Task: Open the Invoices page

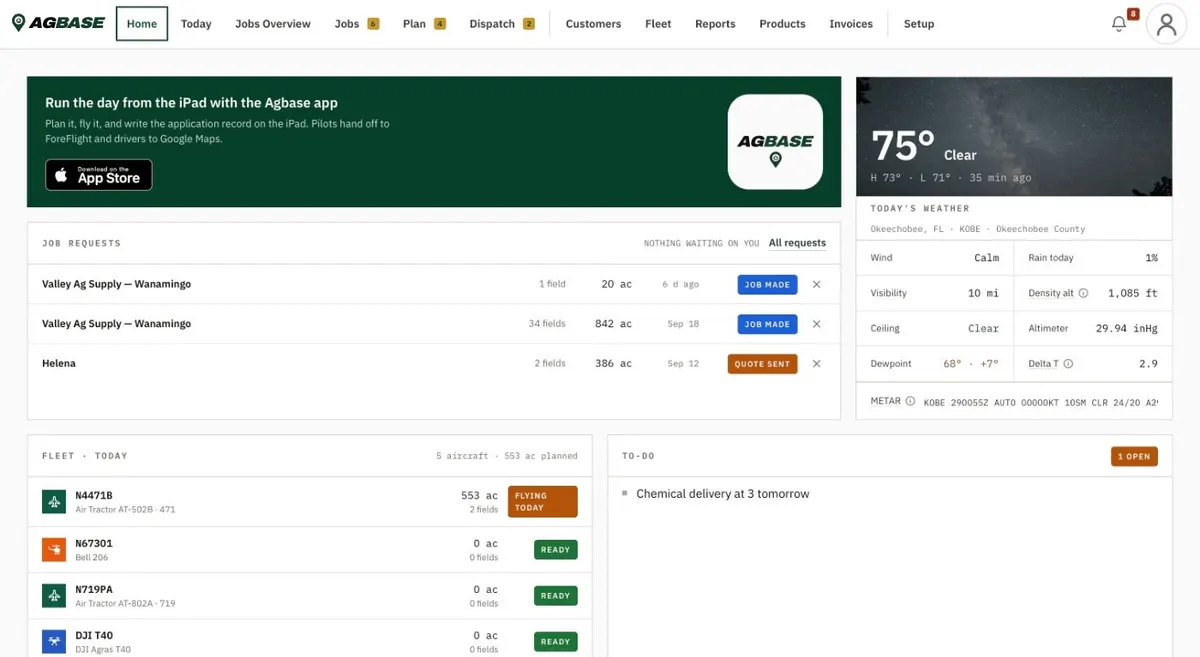Action: [x=851, y=24]
